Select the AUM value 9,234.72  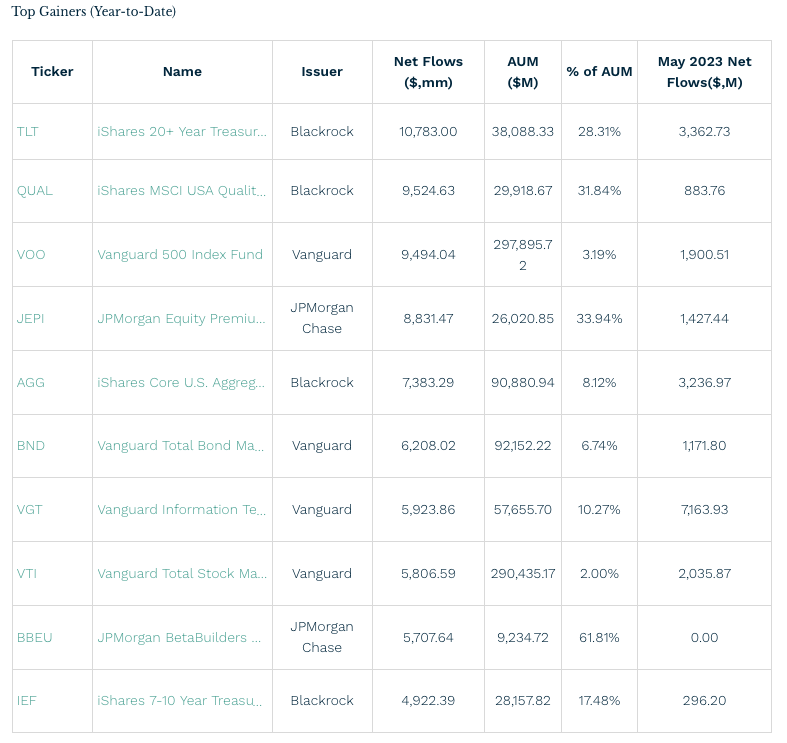tap(522, 638)
